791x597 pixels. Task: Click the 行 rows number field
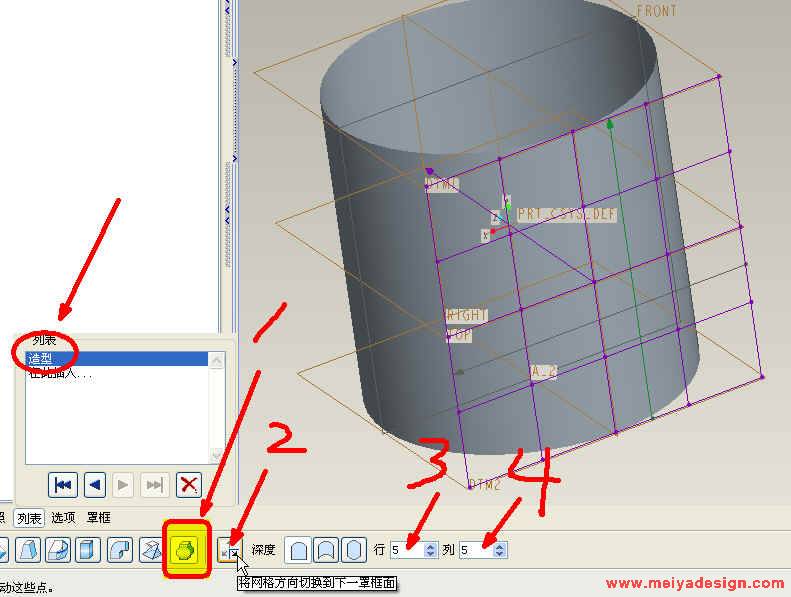click(406, 550)
